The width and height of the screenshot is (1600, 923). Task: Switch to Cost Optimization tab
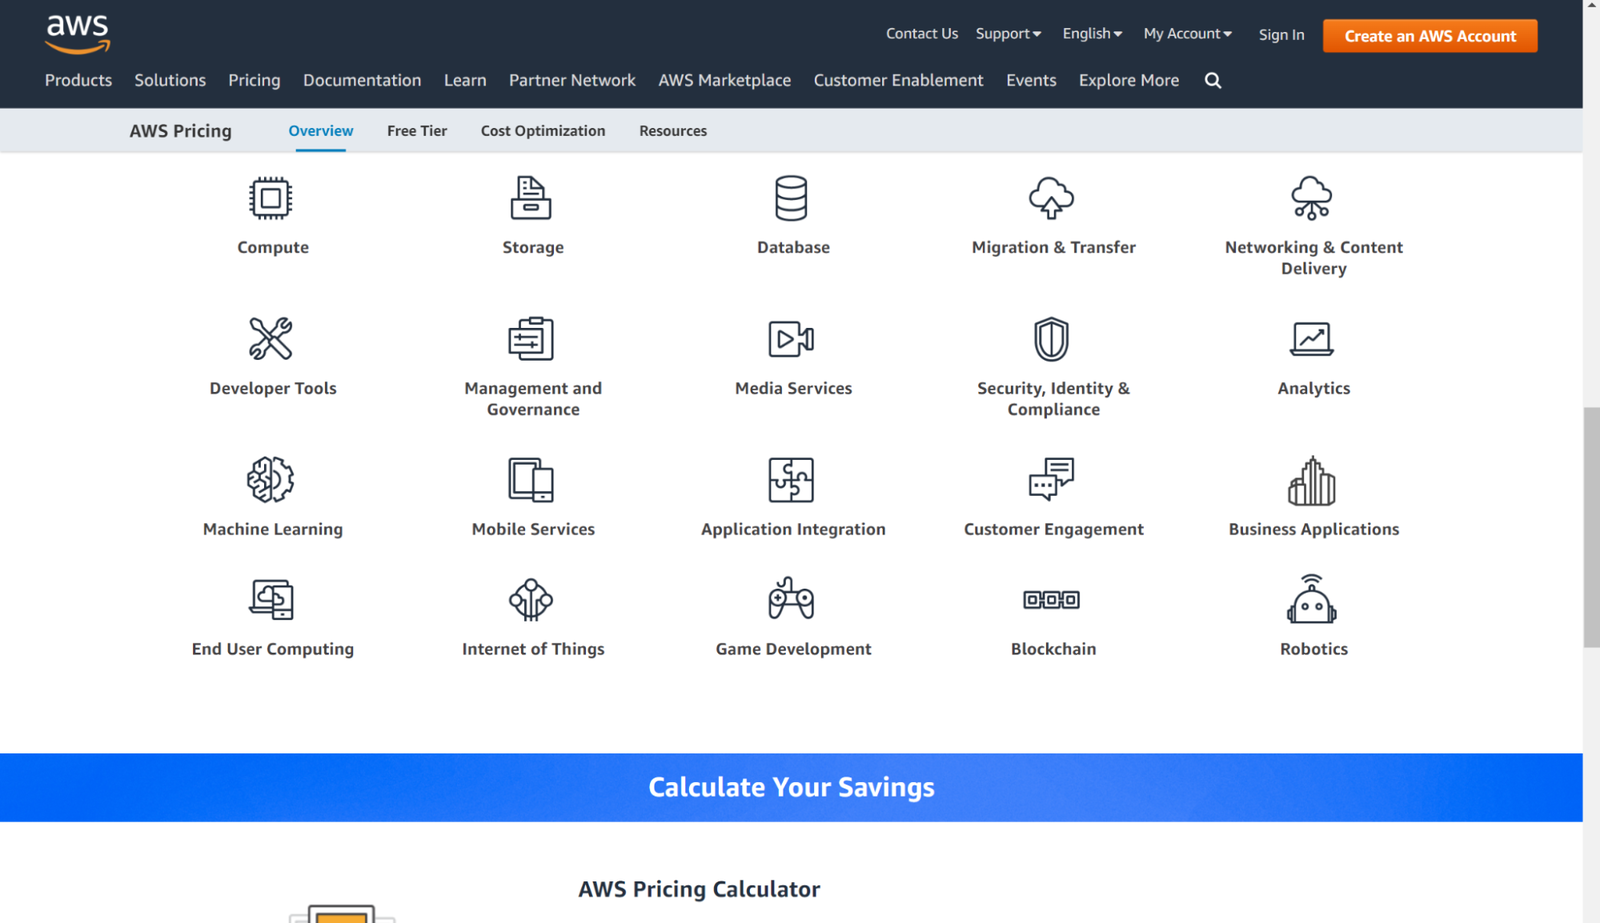(x=543, y=131)
